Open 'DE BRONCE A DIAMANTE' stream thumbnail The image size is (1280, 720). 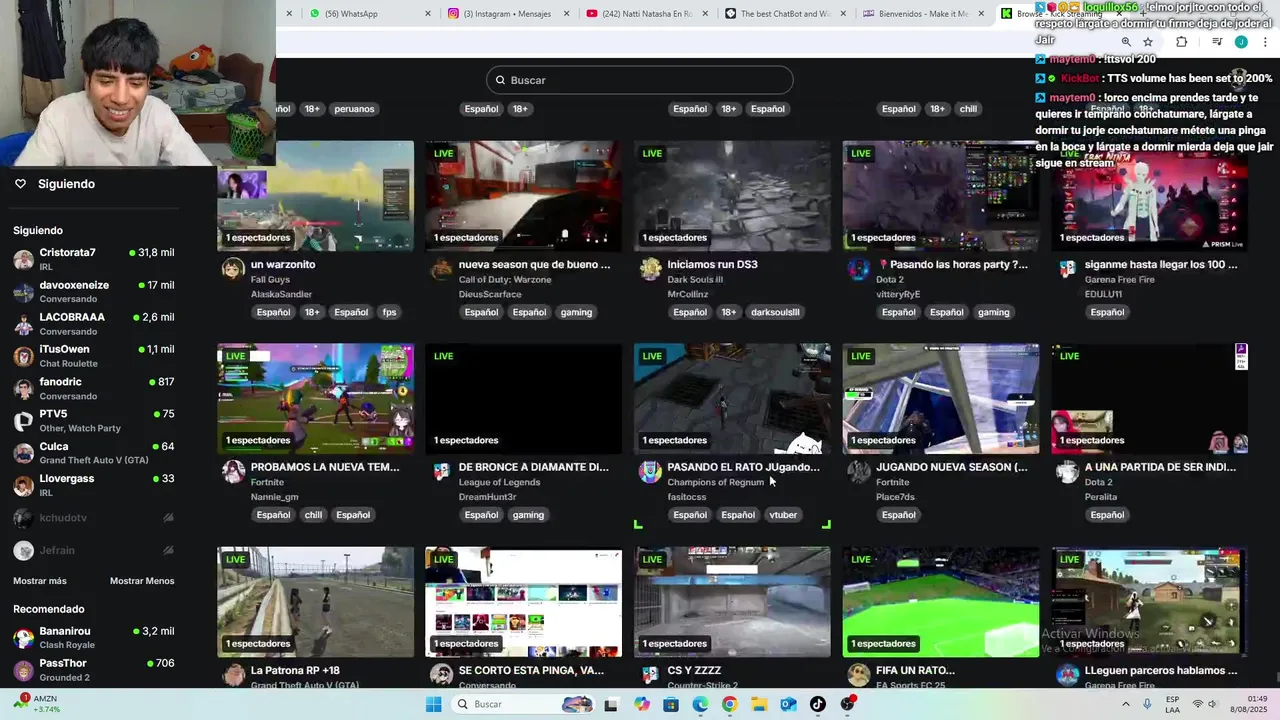(x=523, y=399)
